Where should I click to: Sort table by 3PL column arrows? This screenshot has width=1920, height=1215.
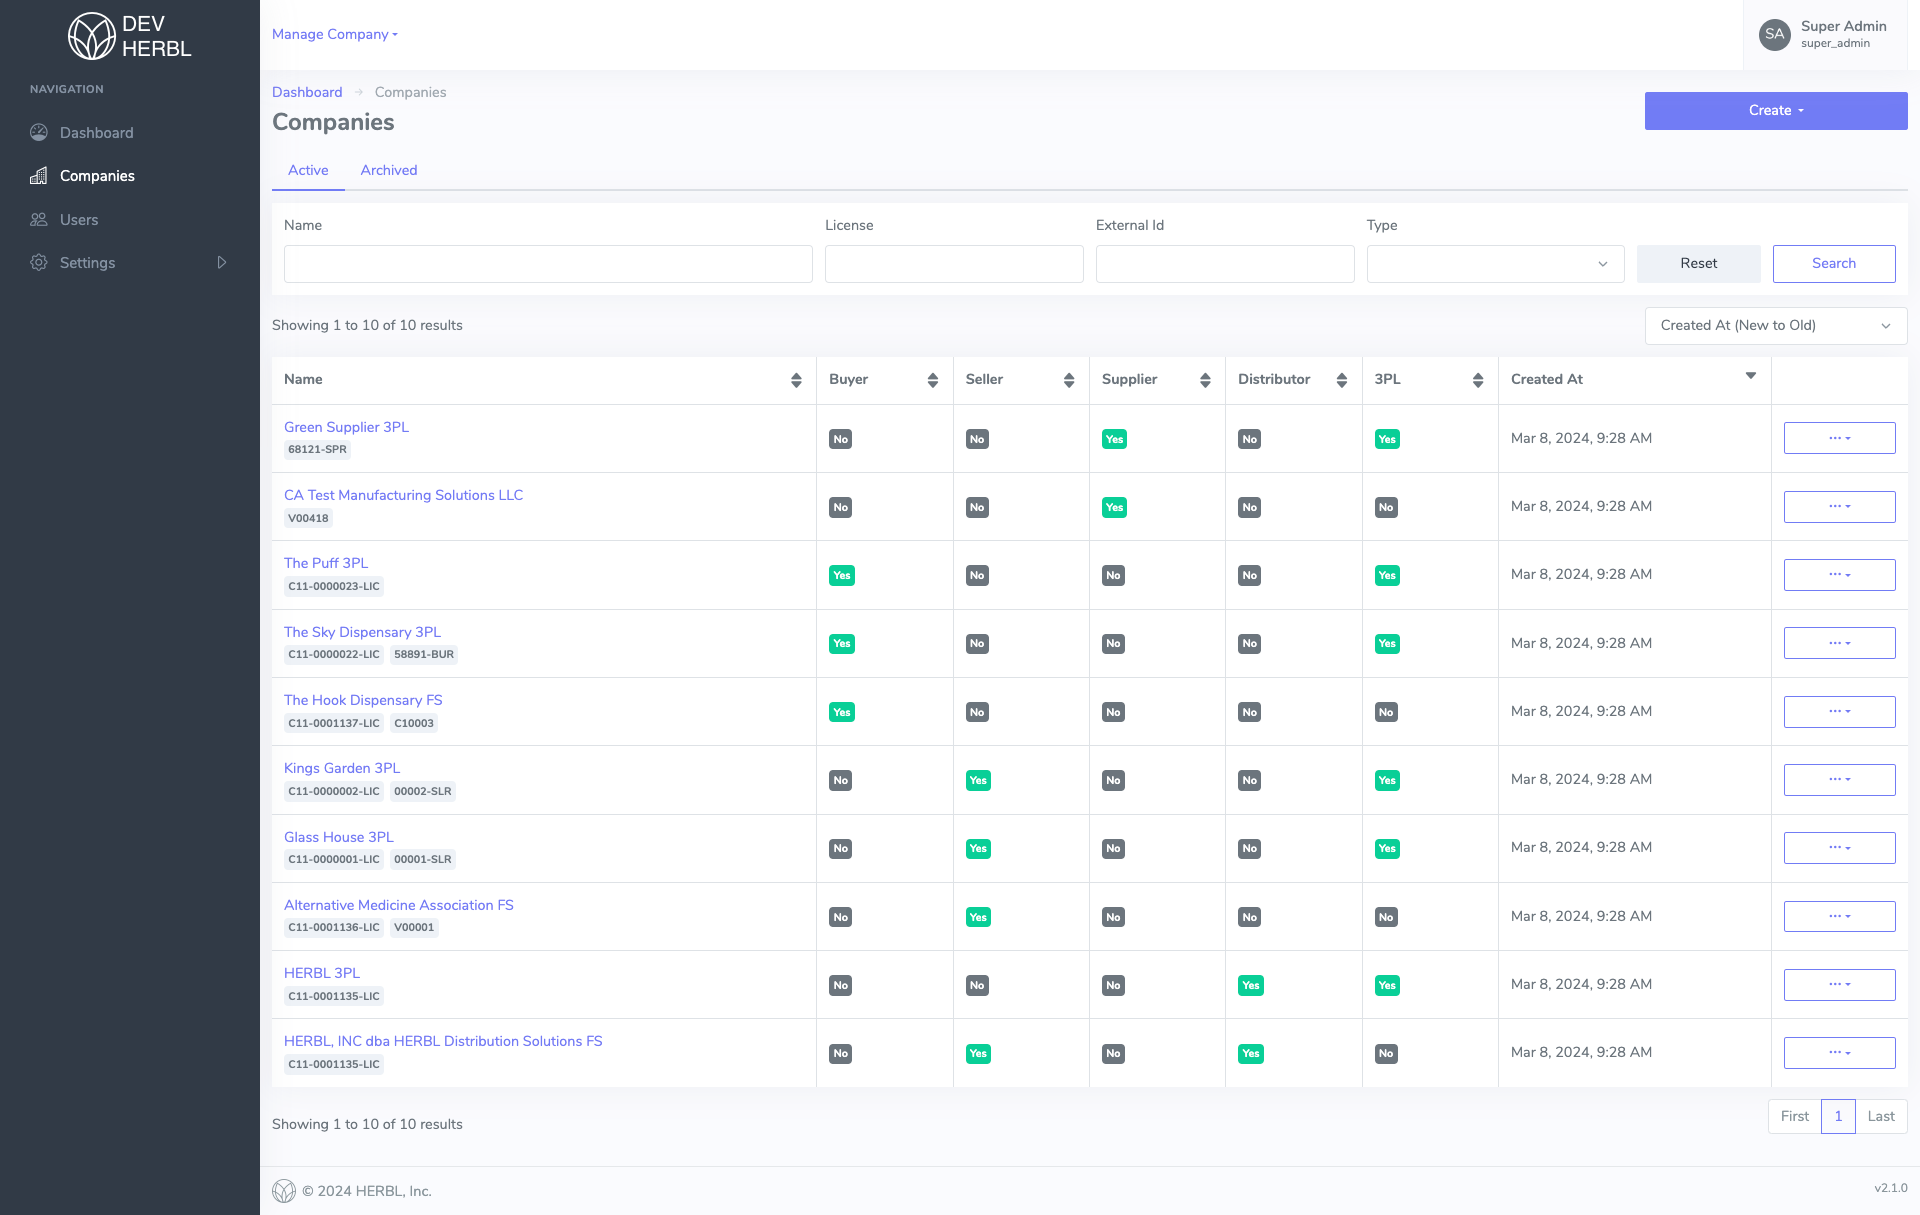click(x=1478, y=380)
